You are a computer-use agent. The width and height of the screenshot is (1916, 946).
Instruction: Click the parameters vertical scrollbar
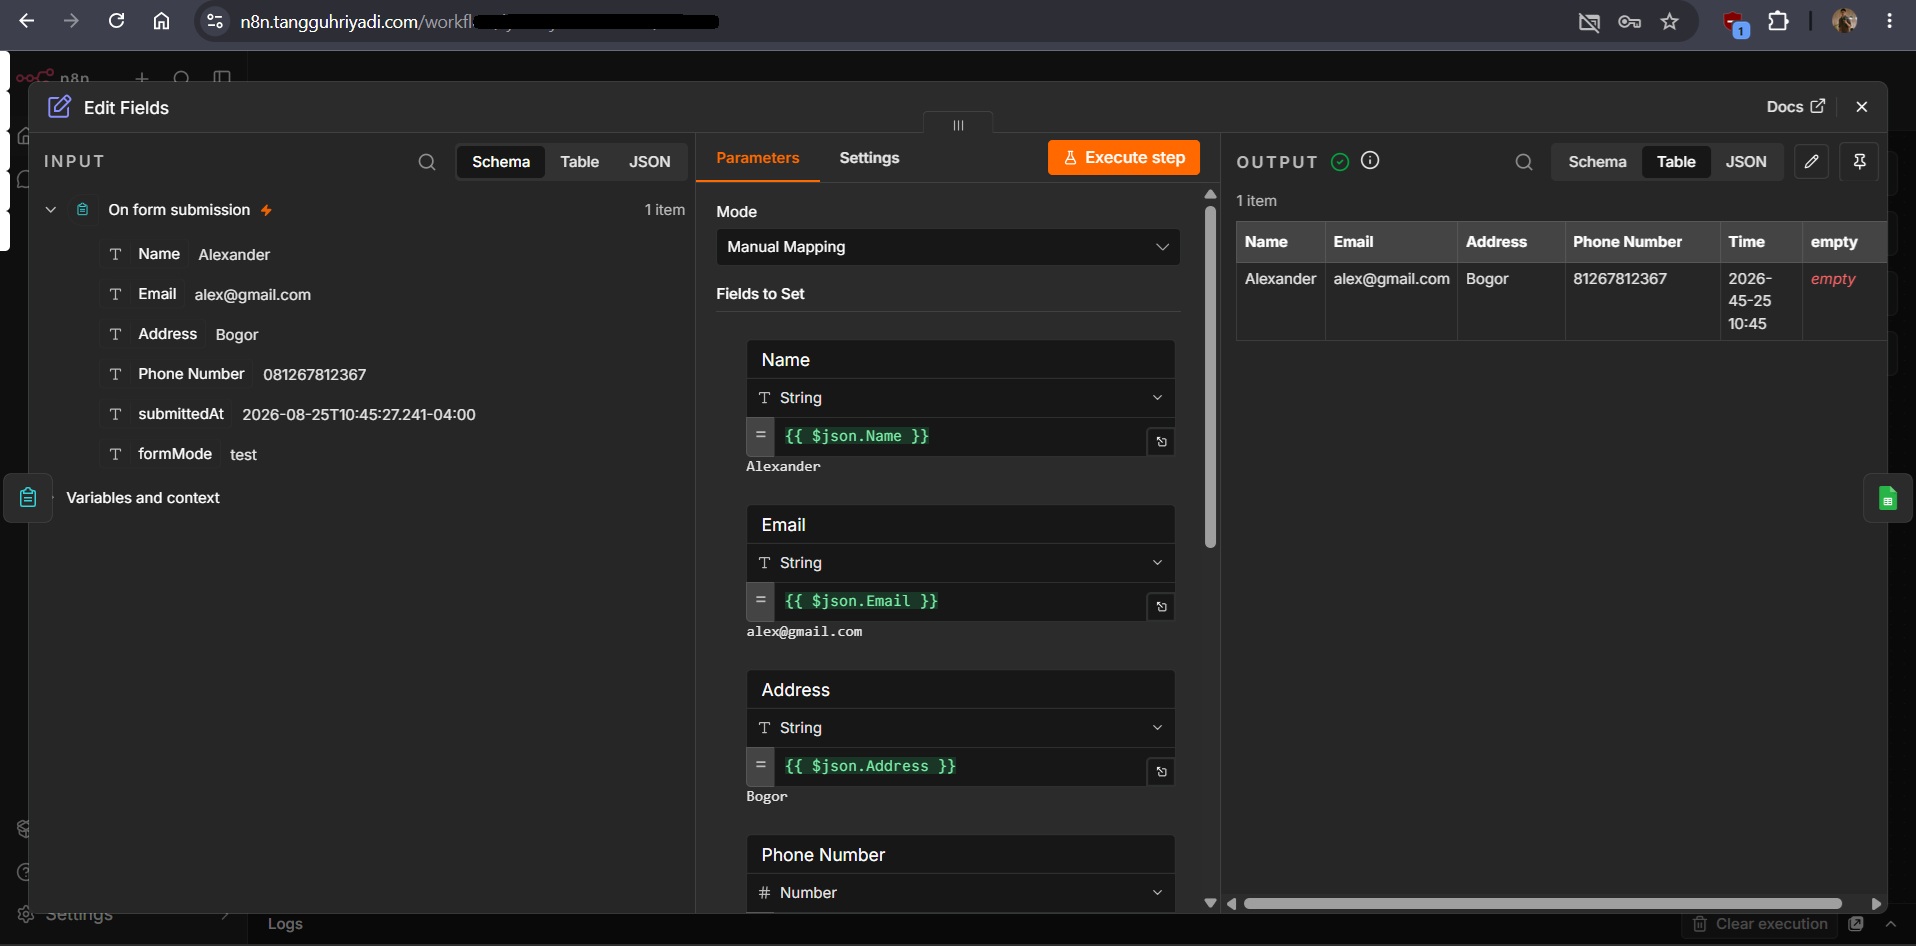1210,377
